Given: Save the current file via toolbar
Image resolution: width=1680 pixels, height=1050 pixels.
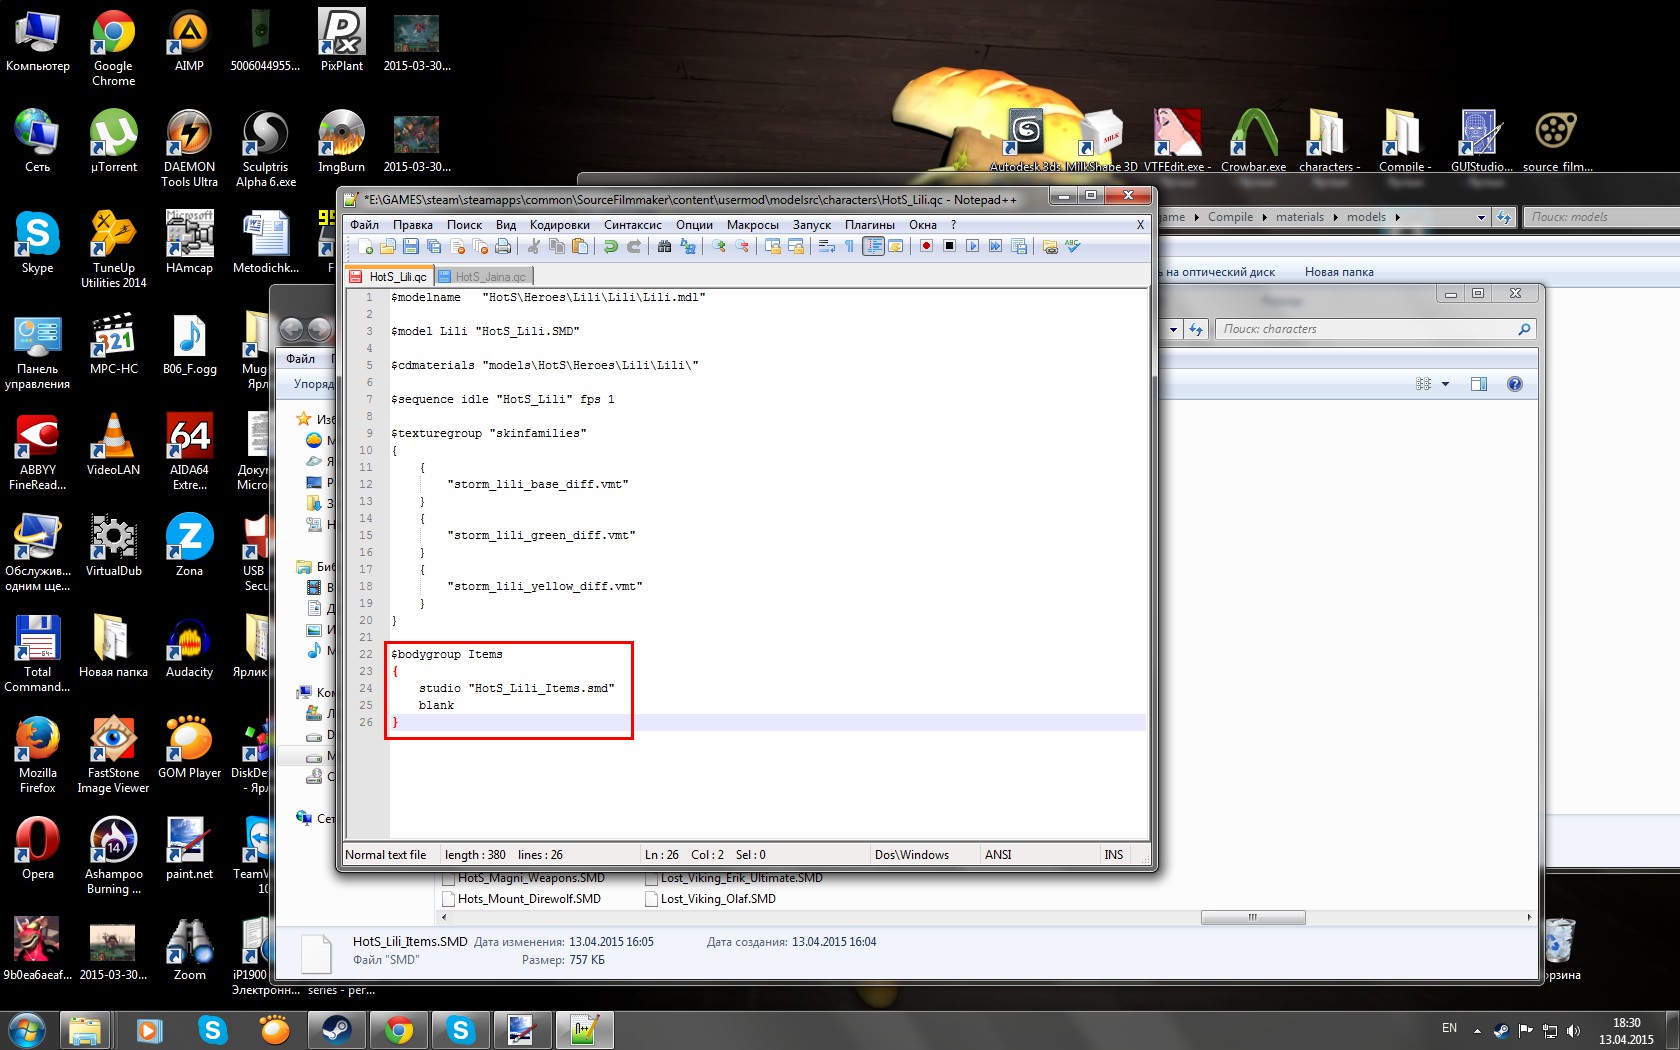Looking at the screenshot, I should click(411, 247).
